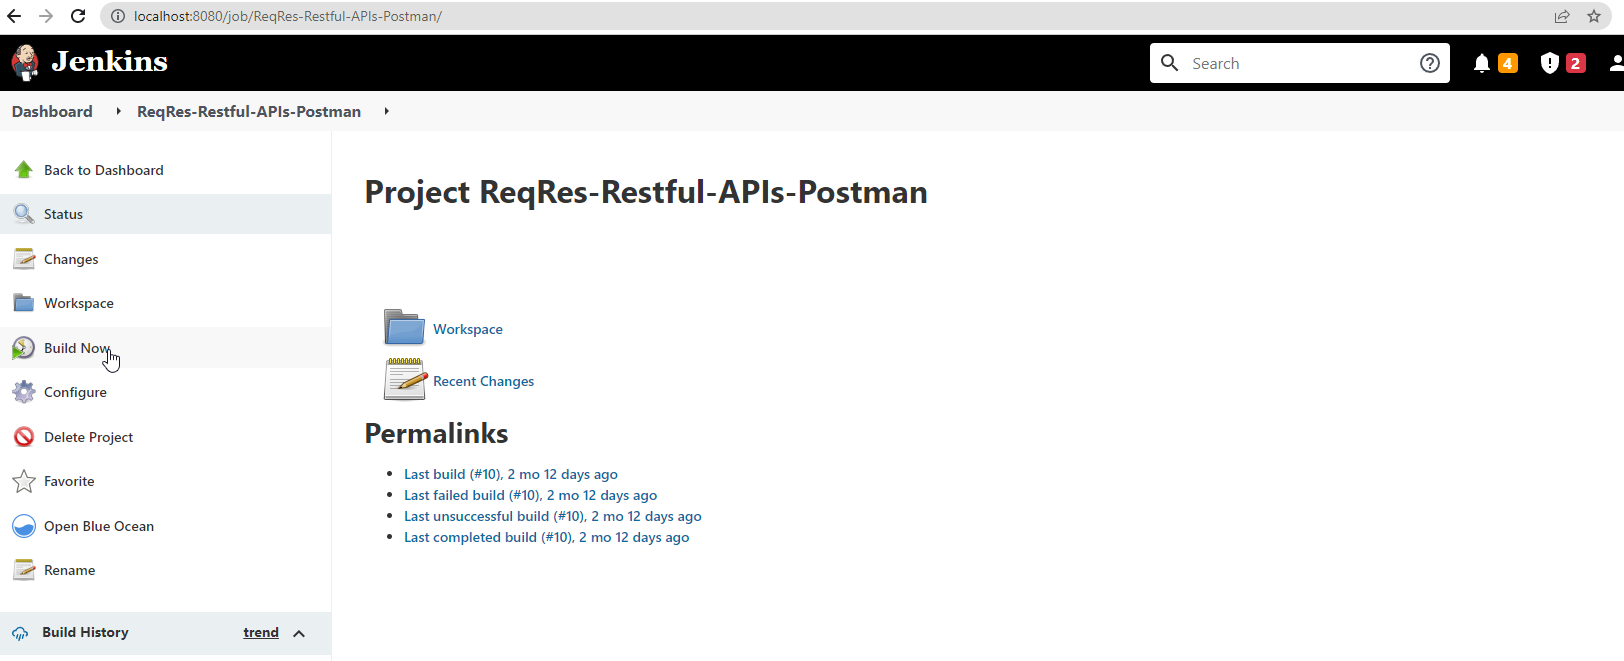Viewport: 1624px width, 661px height.
Task: Click the Workspace folder icon in sidebar
Action: [x=24, y=303]
